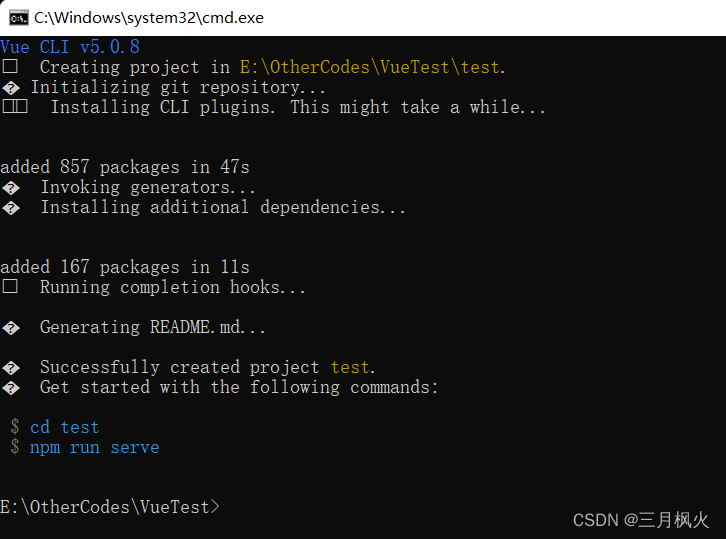Click the CSDN @三月枫火 watermark
The width and height of the screenshot is (726, 539).
pyautogui.click(x=641, y=520)
